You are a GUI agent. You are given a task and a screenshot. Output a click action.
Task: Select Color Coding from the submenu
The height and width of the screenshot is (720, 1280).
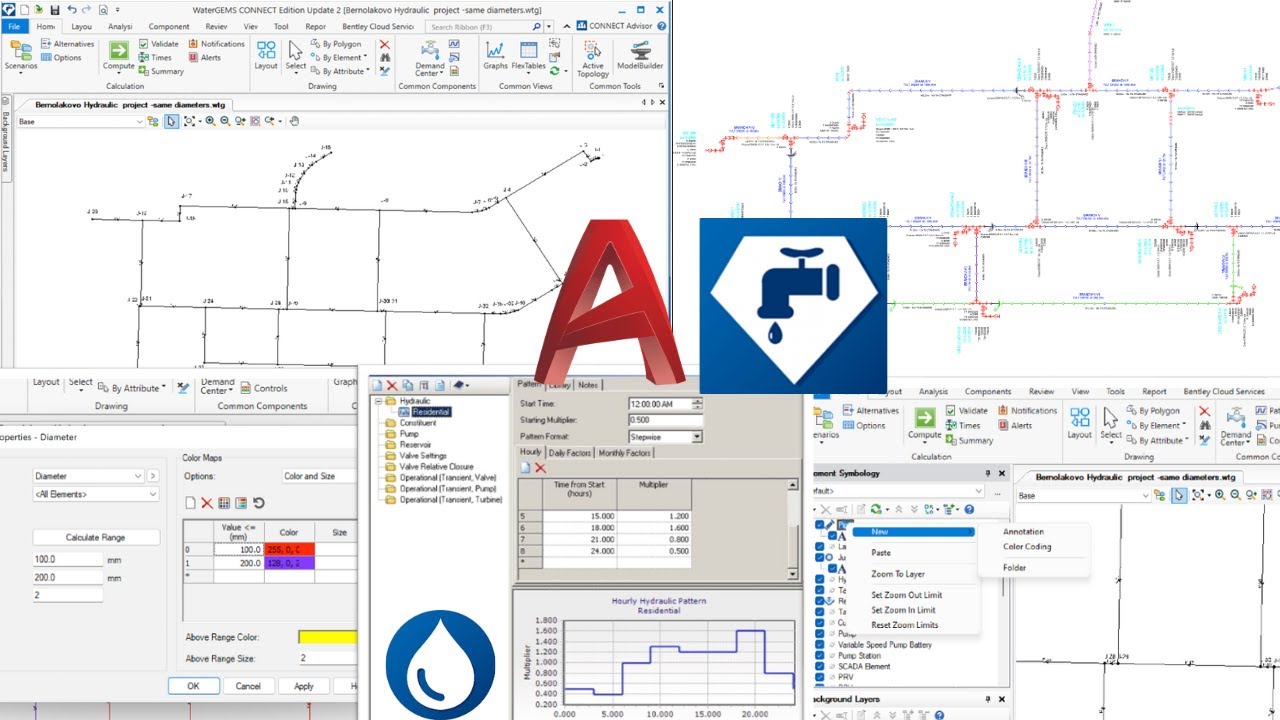[1027, 547]
